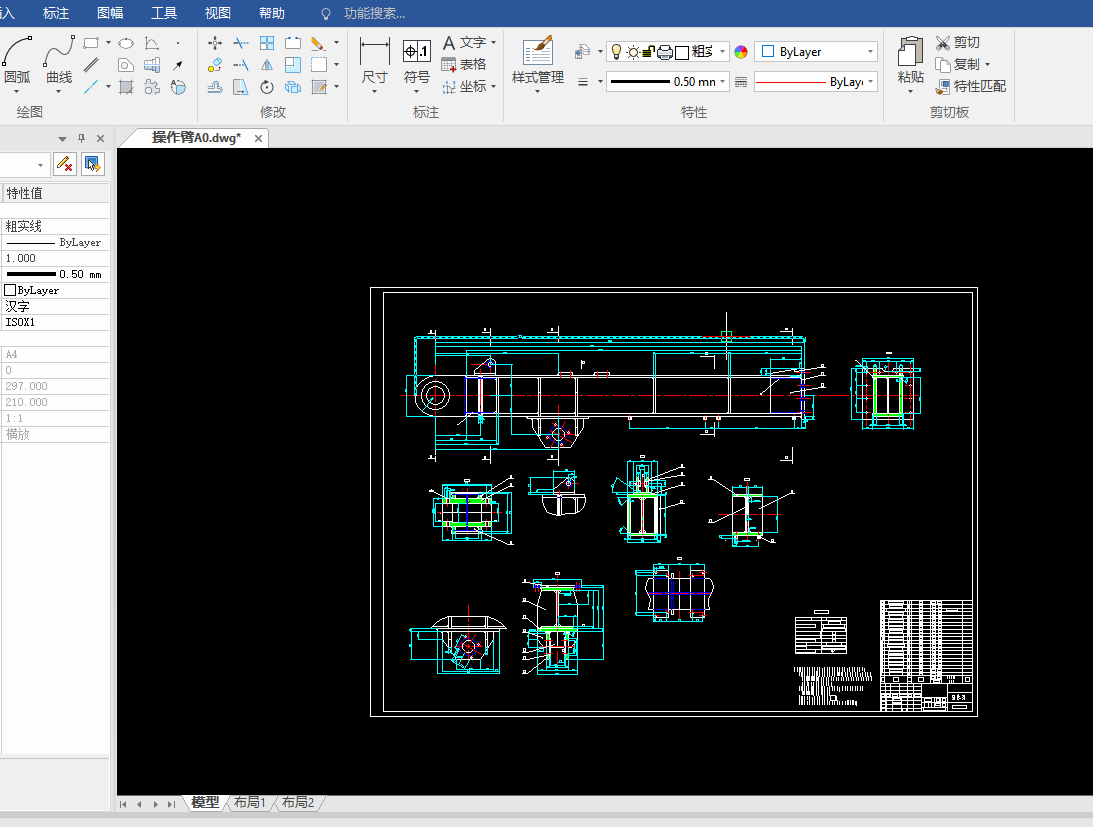Toggle the layer lightbulb on/off icon
The image size is (1093, 827).
tap(617, 52)
